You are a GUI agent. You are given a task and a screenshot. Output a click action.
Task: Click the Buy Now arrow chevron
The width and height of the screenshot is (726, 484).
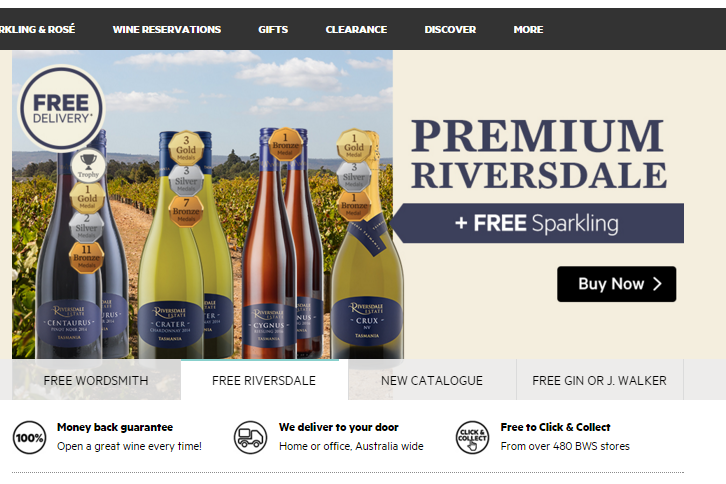(657, 283)
